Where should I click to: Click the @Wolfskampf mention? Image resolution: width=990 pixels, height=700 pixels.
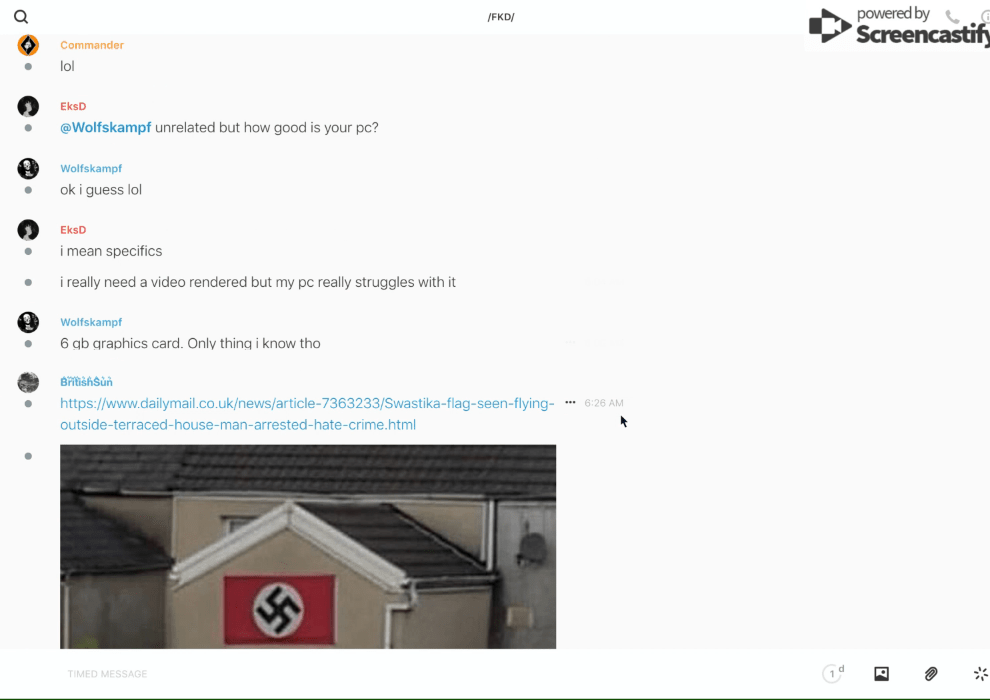point(105,128)
